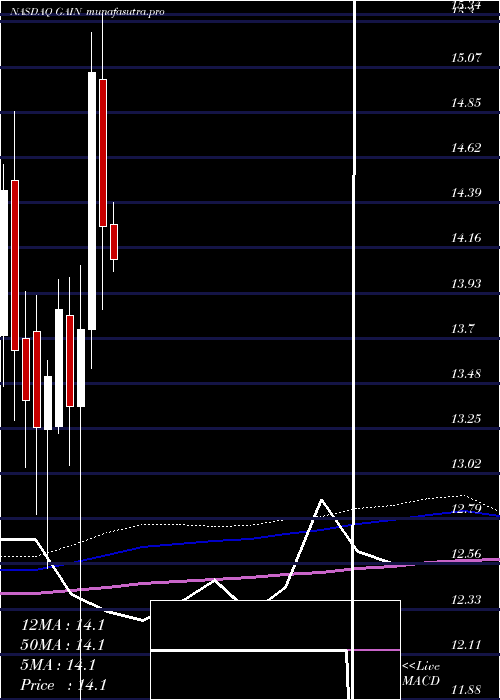
Task: Select the 12.79 price axis label
Action: click(x=466, y=508)
